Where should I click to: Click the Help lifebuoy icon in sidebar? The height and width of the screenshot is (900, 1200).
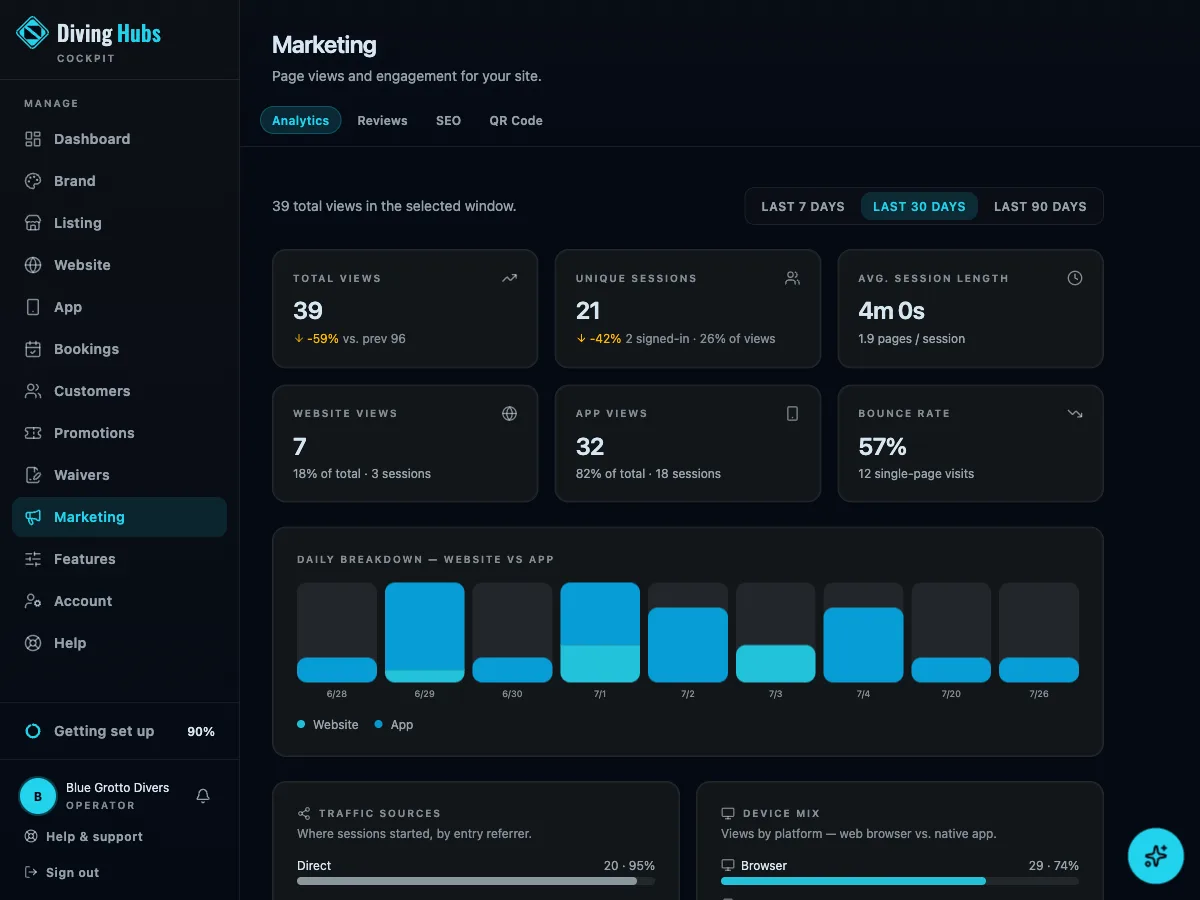tap(33, 643)
